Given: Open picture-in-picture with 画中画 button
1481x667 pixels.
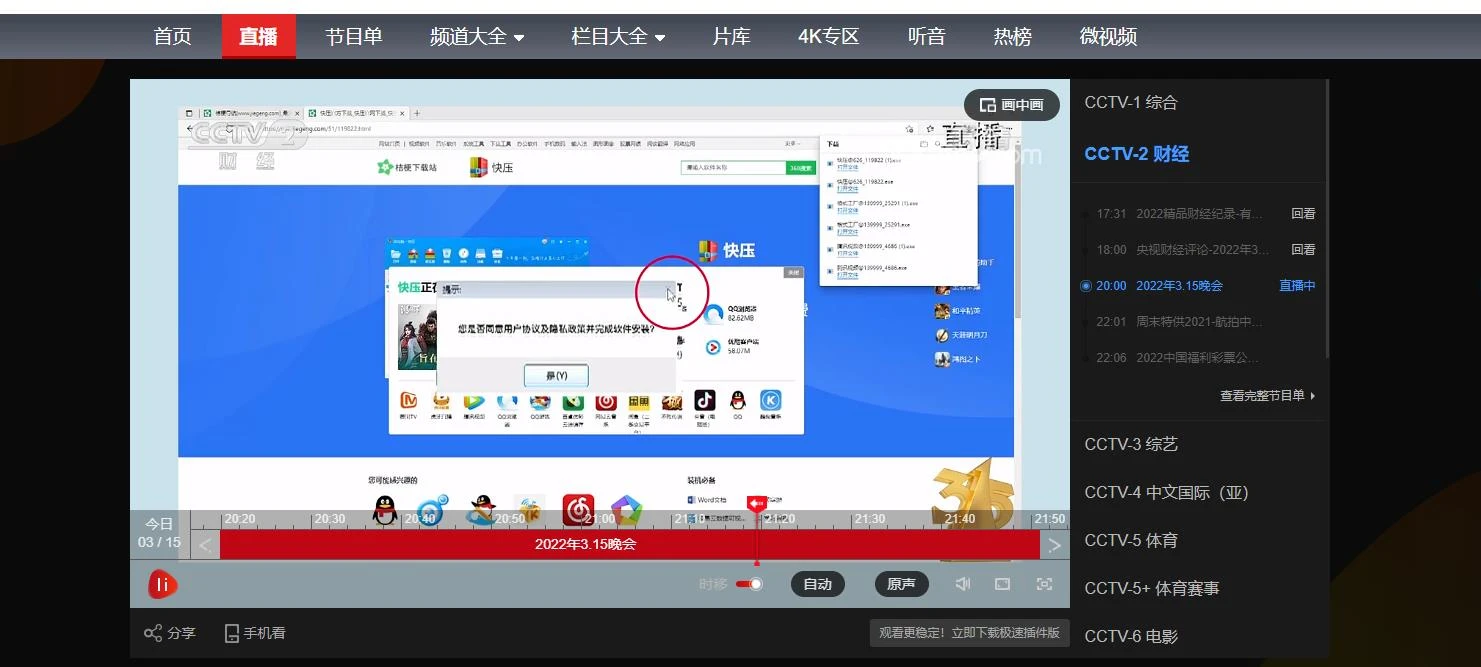Looking at the screenshot, I should coord(1011,105).
